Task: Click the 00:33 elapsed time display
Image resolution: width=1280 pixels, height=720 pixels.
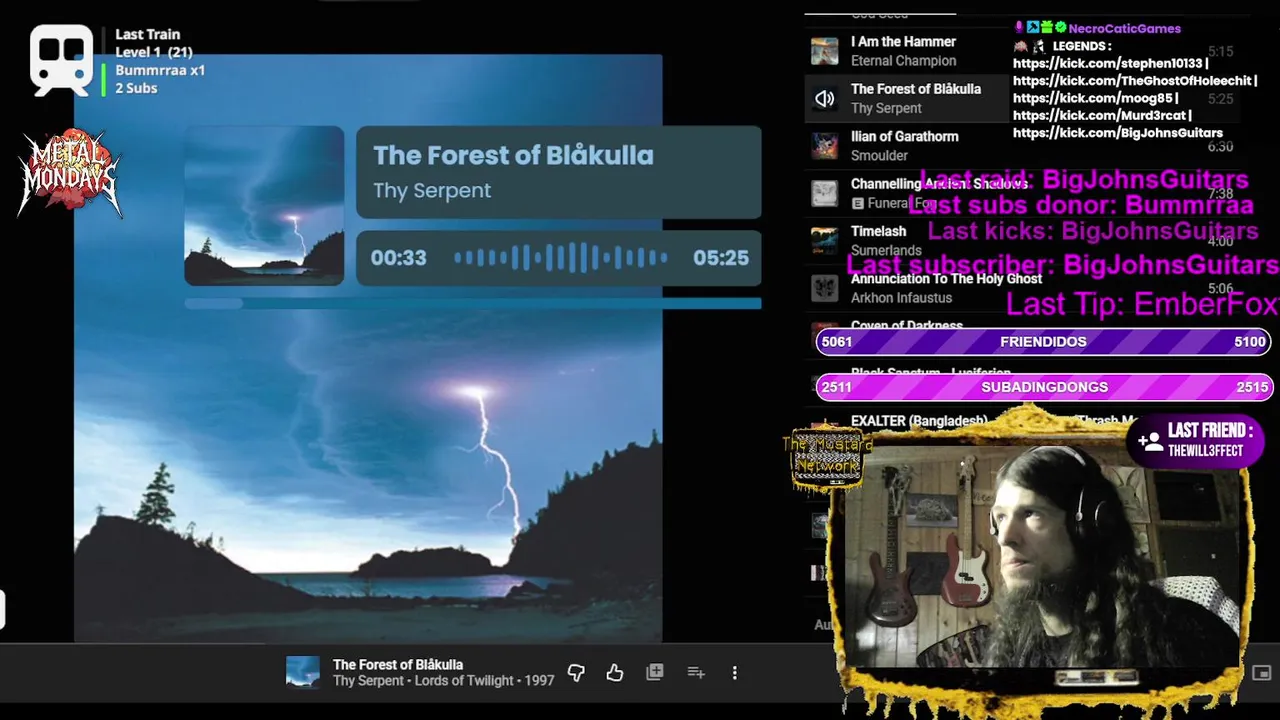Action: coord(398,258)
